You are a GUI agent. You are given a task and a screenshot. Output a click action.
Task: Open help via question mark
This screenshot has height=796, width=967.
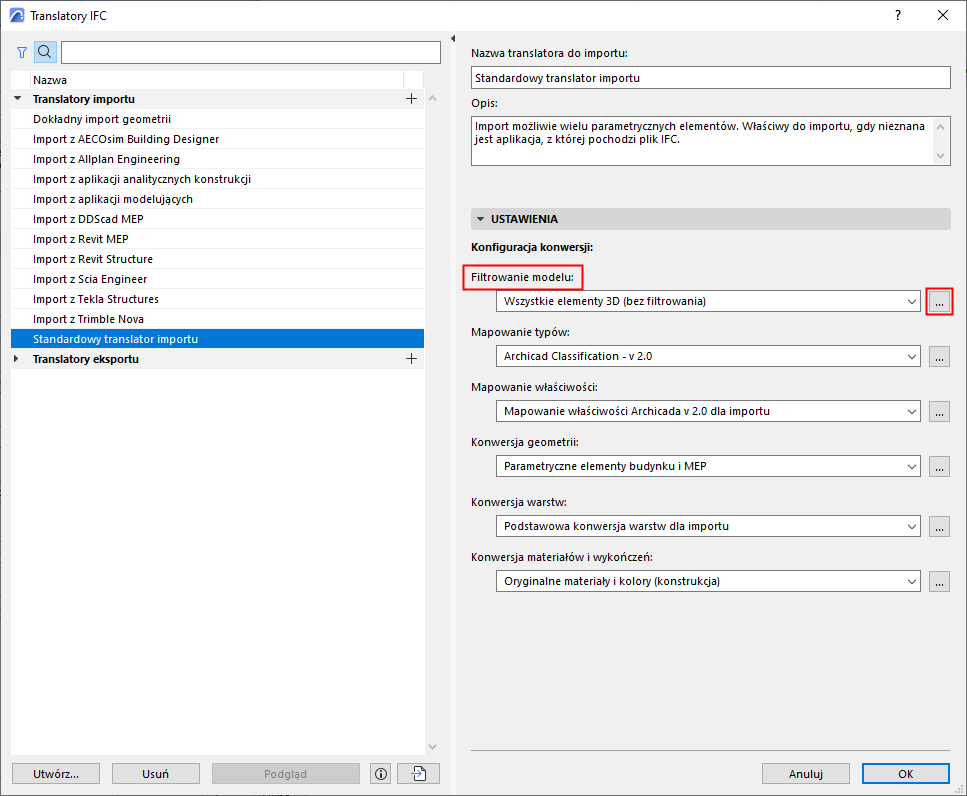click(898, 15)
